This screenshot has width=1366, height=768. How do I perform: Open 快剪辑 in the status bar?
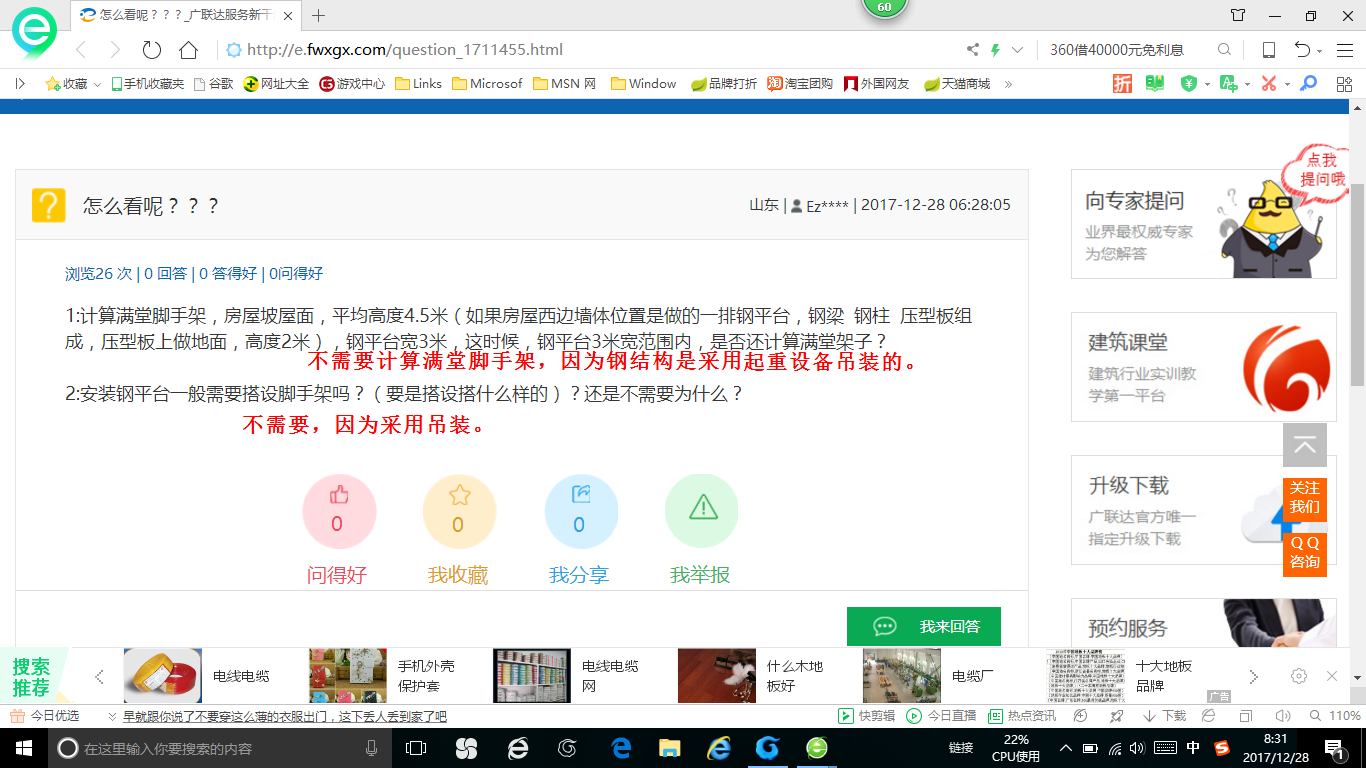867,716
